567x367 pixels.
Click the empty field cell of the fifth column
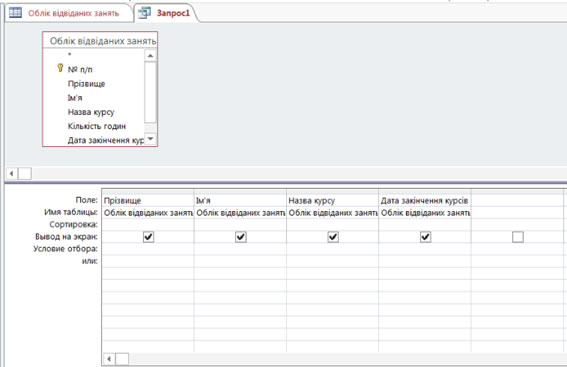tap(517, 200)
